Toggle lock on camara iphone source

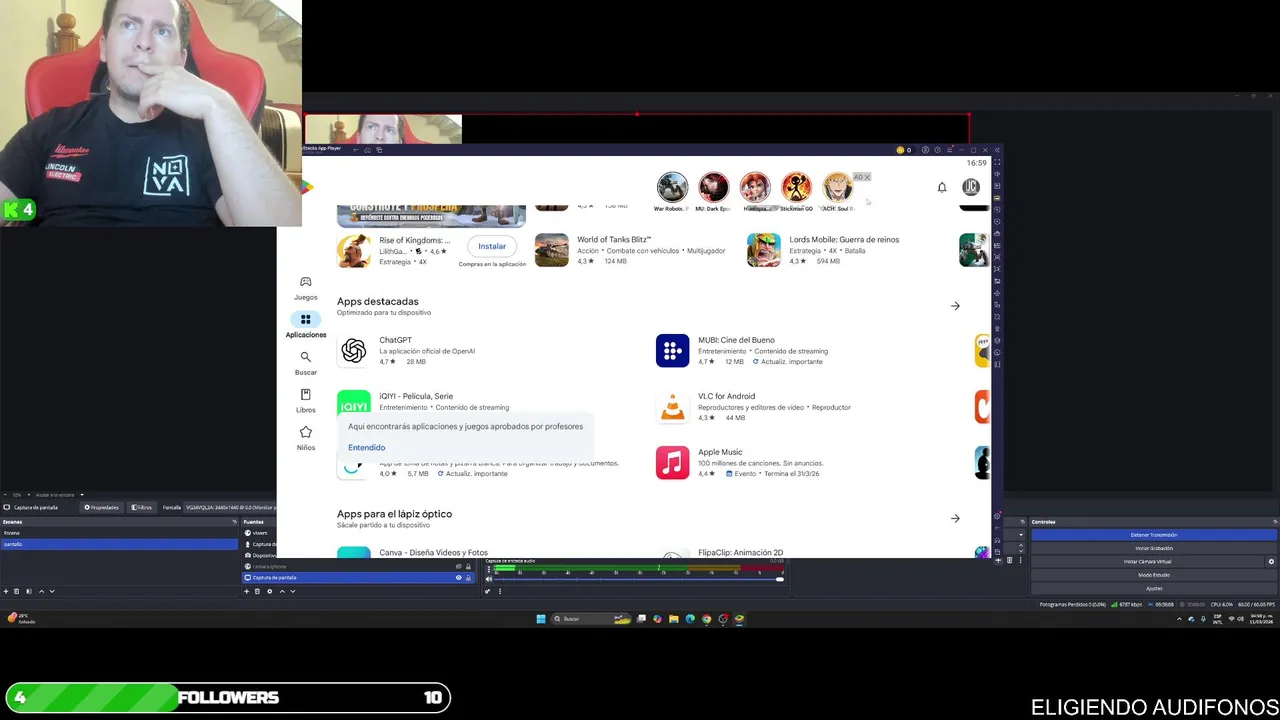[x=468, y=566]
